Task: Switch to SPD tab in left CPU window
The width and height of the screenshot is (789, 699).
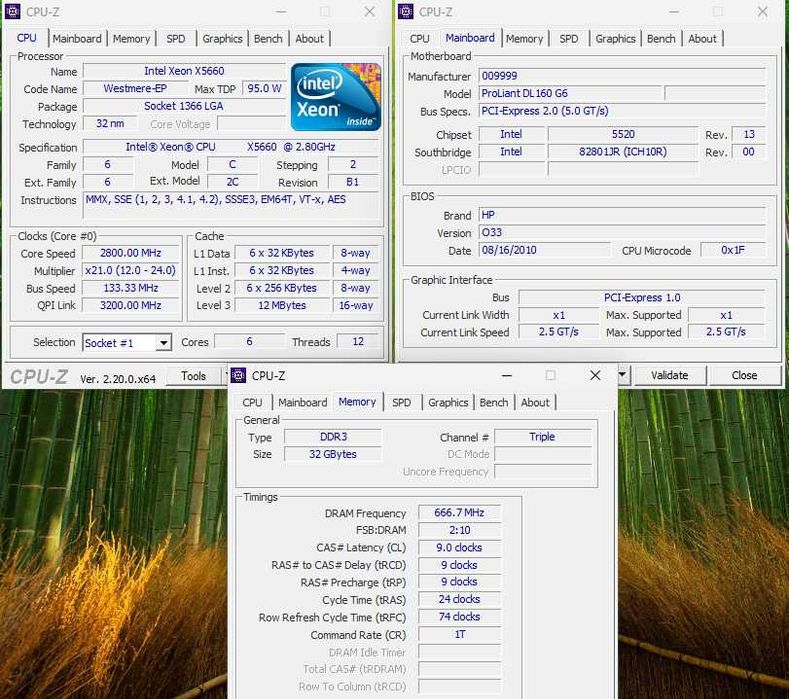Action: 176,39
